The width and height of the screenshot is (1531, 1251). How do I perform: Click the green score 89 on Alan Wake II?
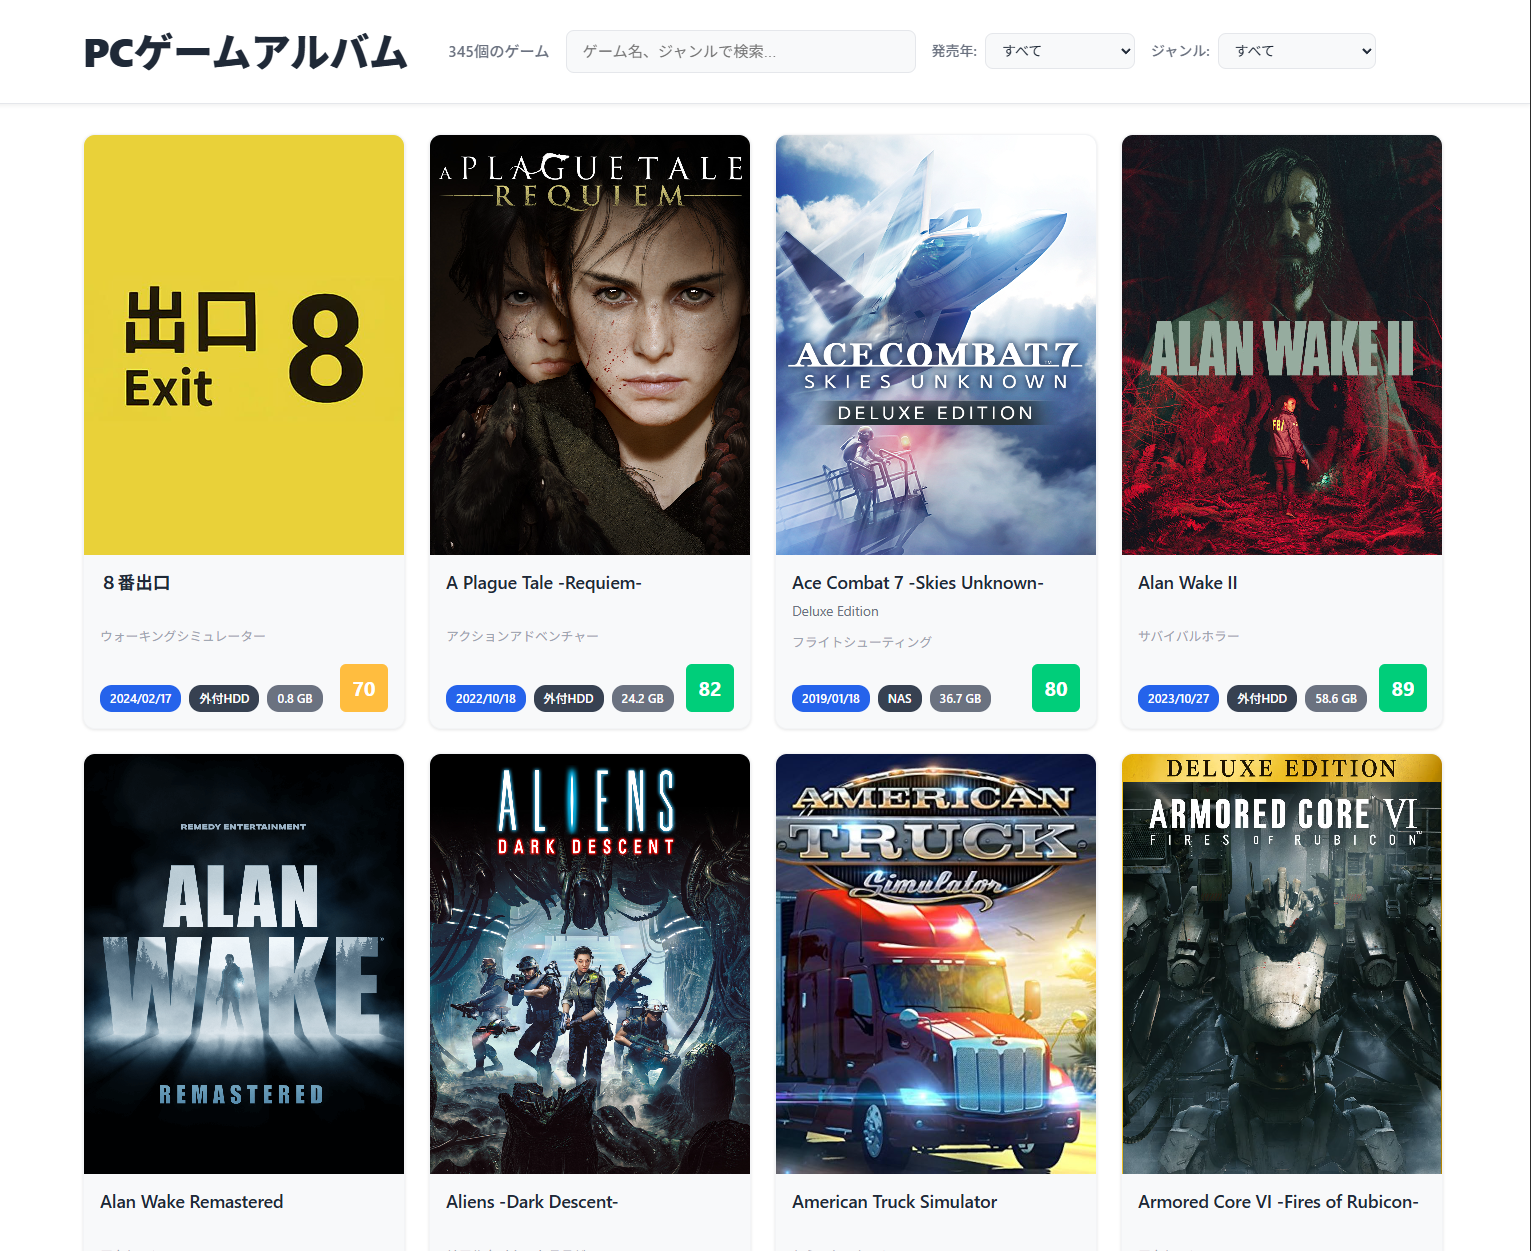pyautogui.click(x=1402, y=688)
